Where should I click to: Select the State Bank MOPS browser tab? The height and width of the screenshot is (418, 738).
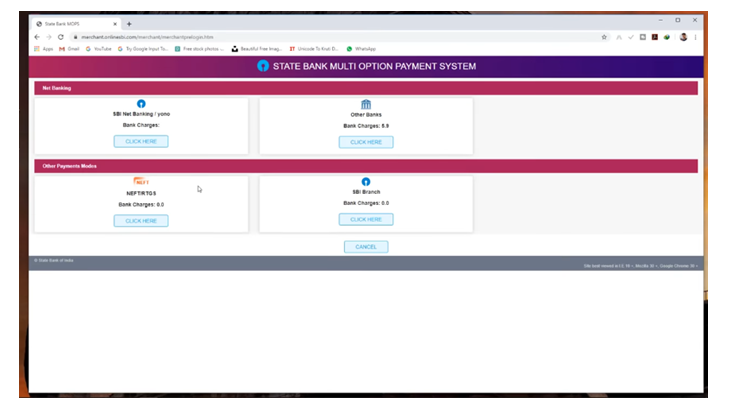click(75, 23)
